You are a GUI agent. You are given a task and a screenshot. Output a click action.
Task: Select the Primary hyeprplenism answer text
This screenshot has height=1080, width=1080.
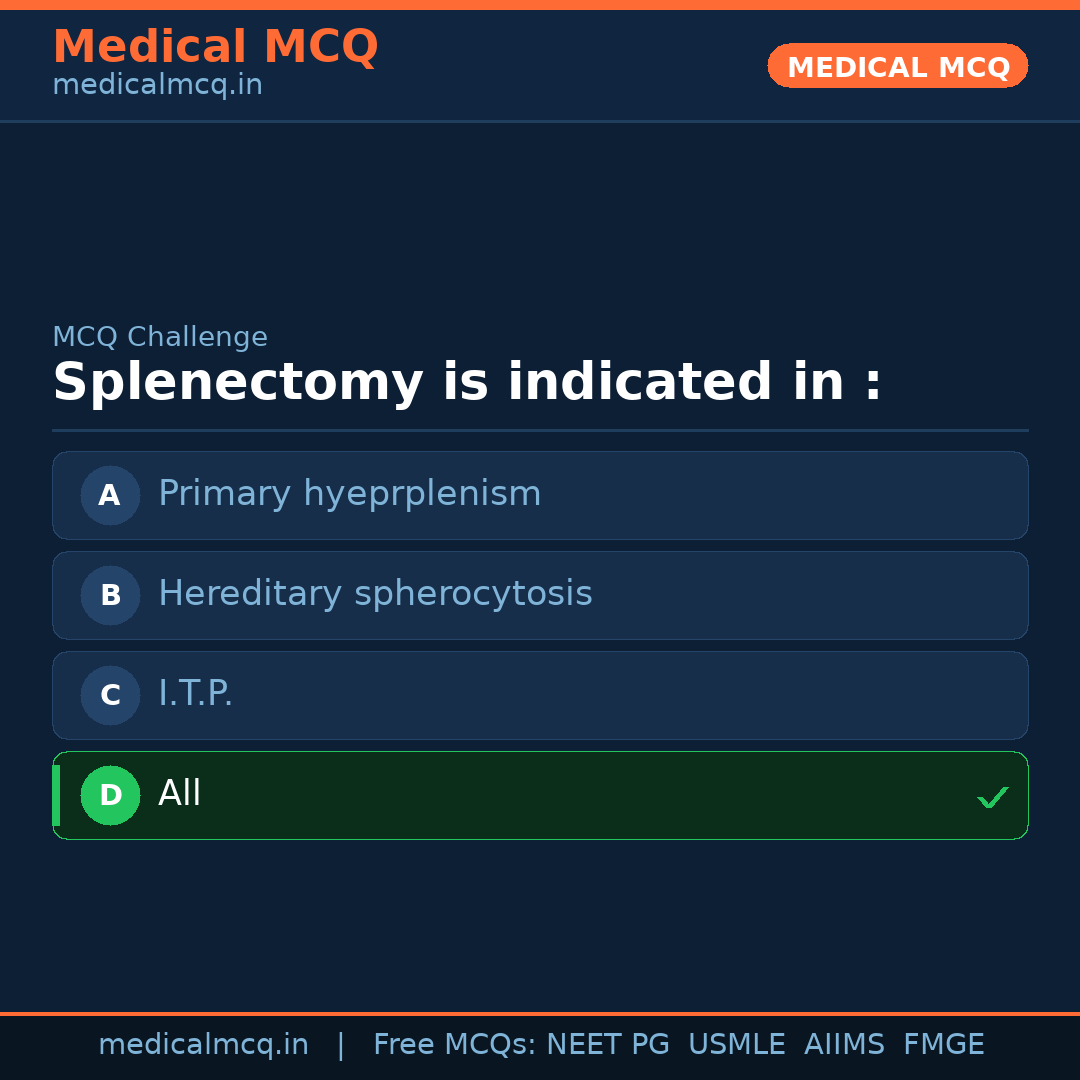(x=349, y=494)
